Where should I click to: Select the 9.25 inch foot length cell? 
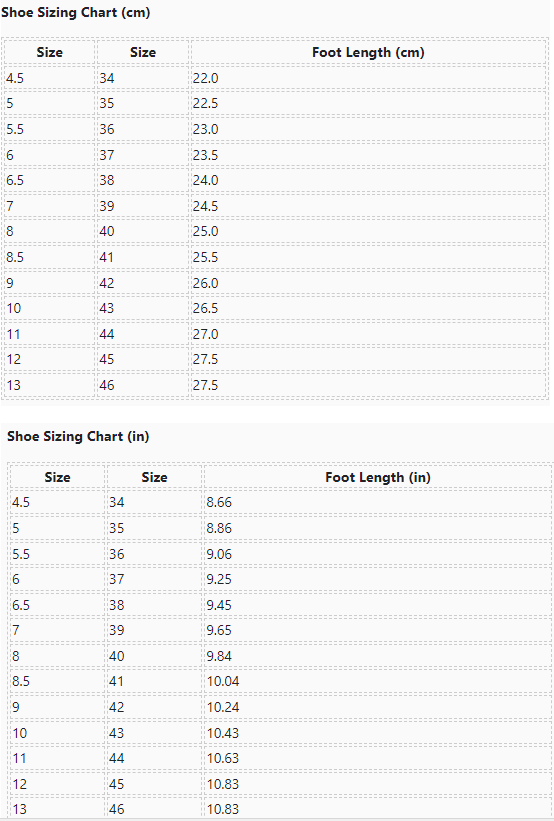click(x=378, y=579)
